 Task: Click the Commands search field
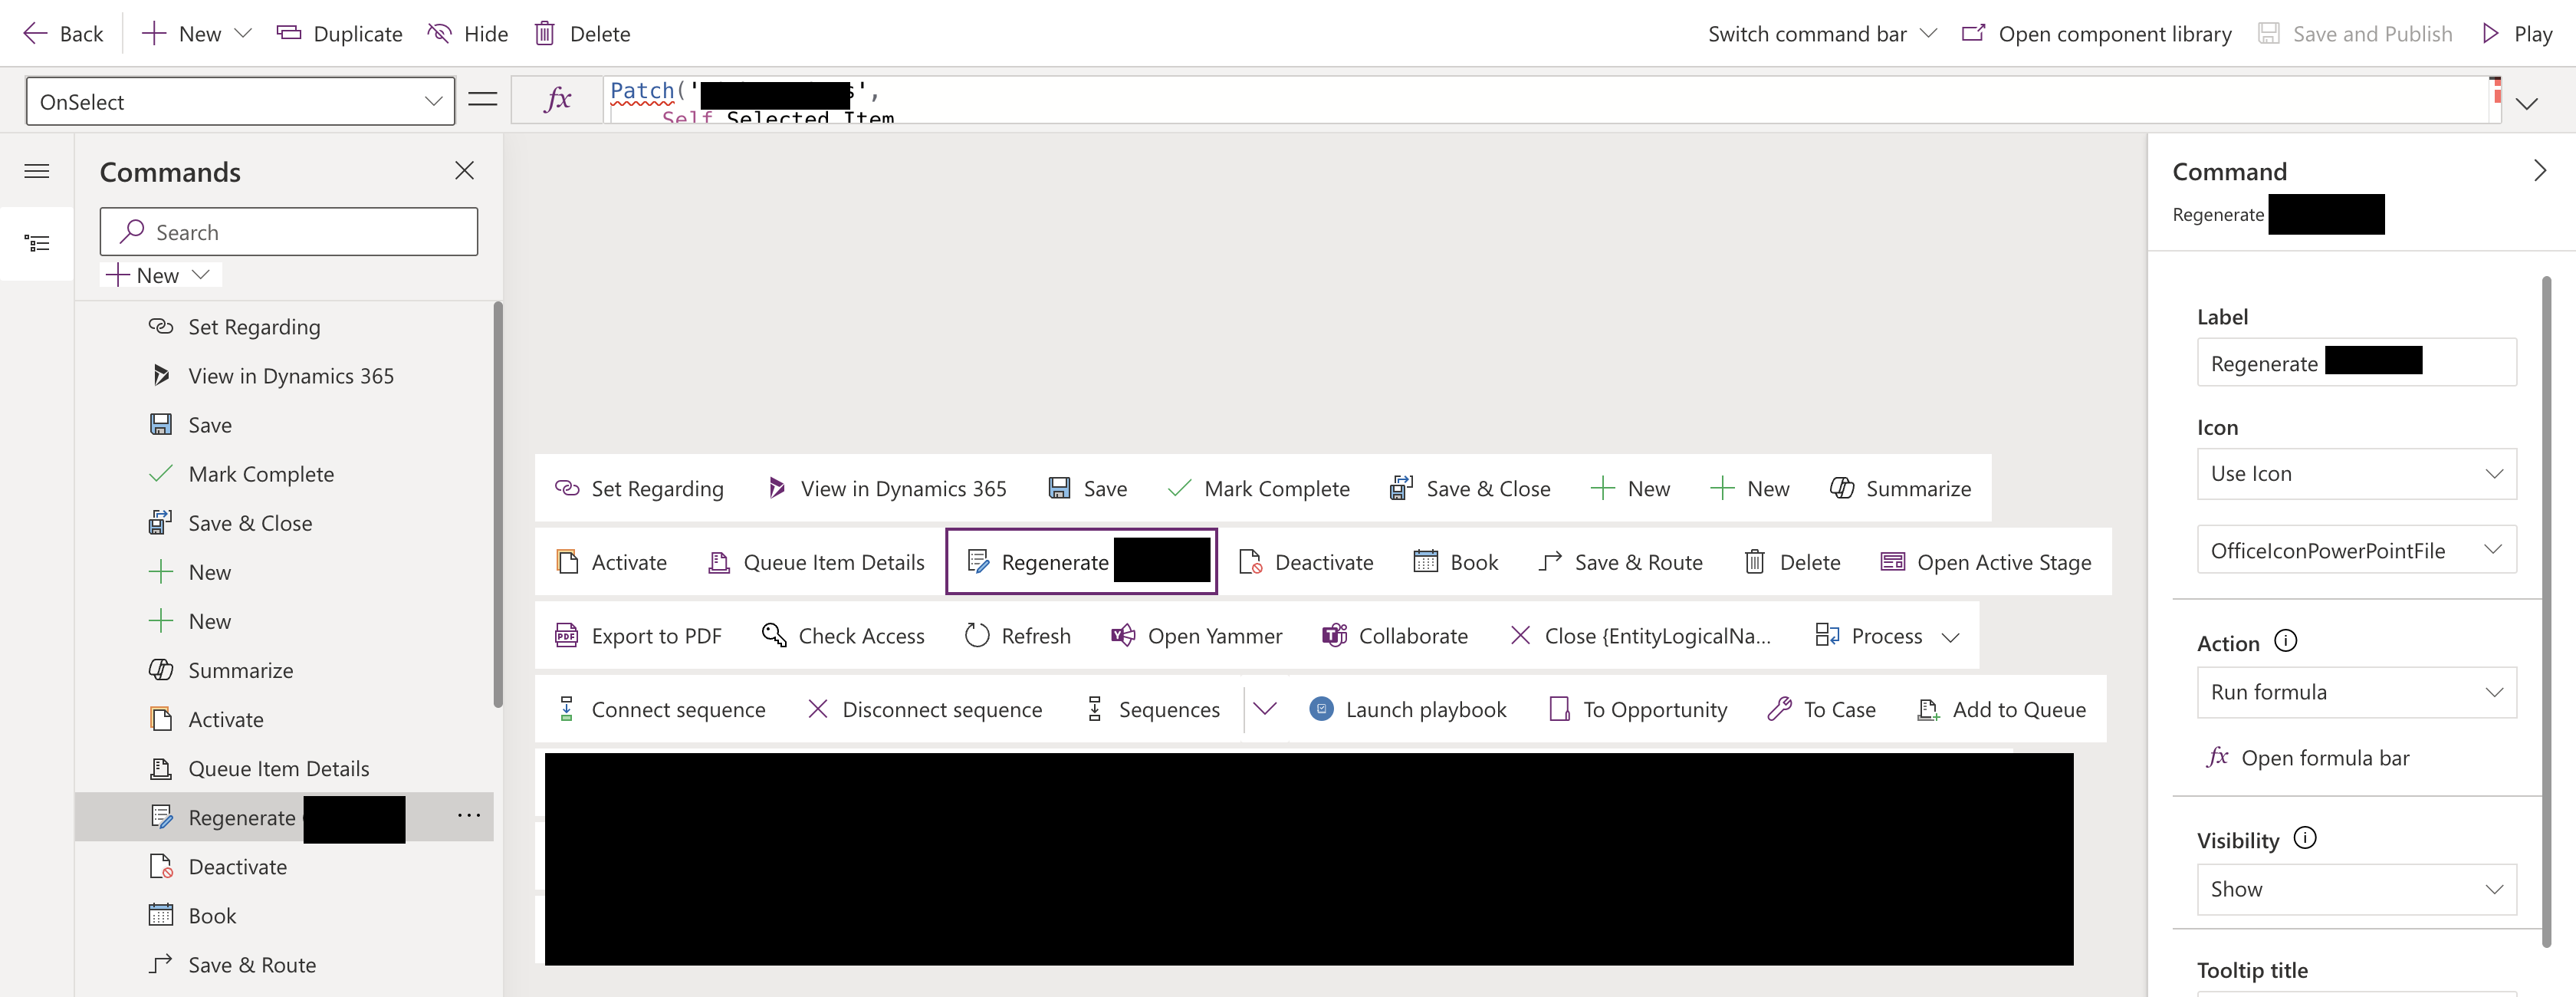pyautogui.click(x=289, y=232)
